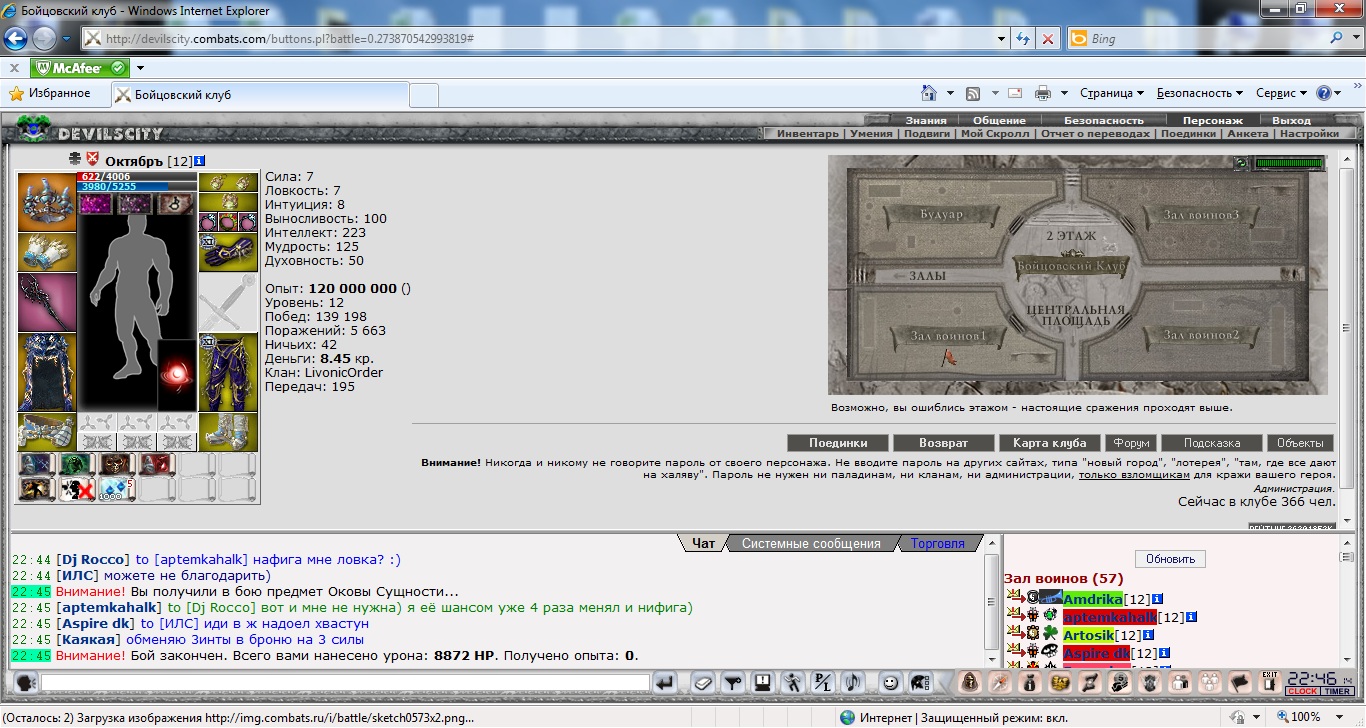1366x728 pixels.
Task: Click the eraser clear chat icon
Action: click(x=704, y=683)
